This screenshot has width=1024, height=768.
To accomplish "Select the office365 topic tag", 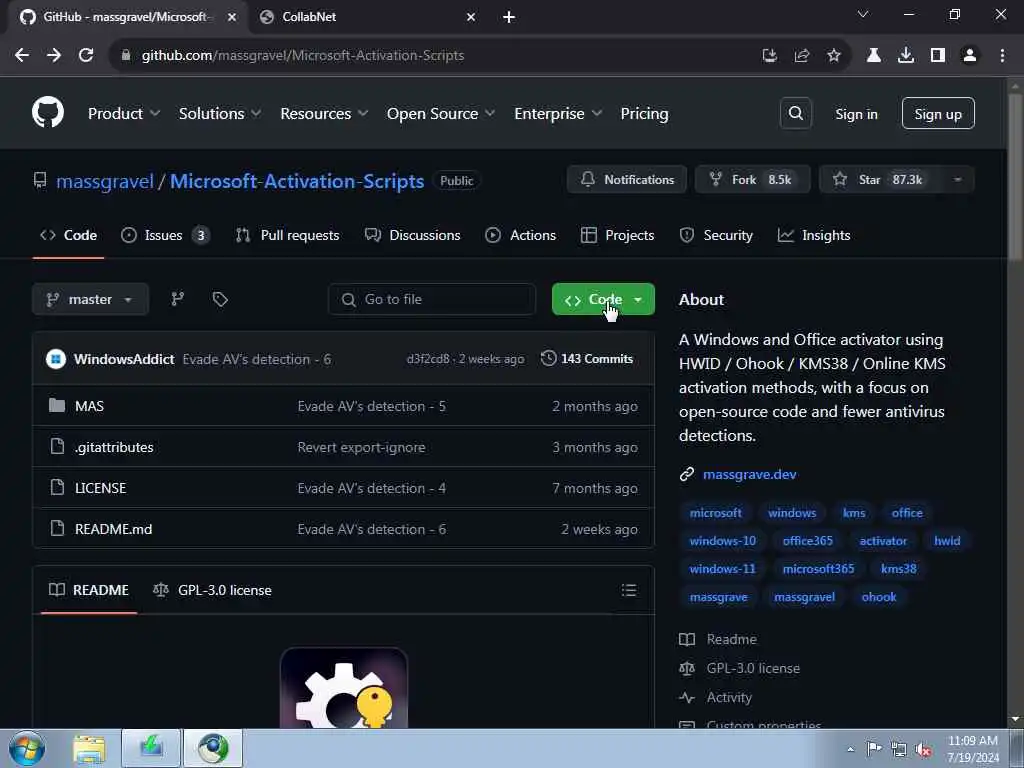I will coord(807,541).
